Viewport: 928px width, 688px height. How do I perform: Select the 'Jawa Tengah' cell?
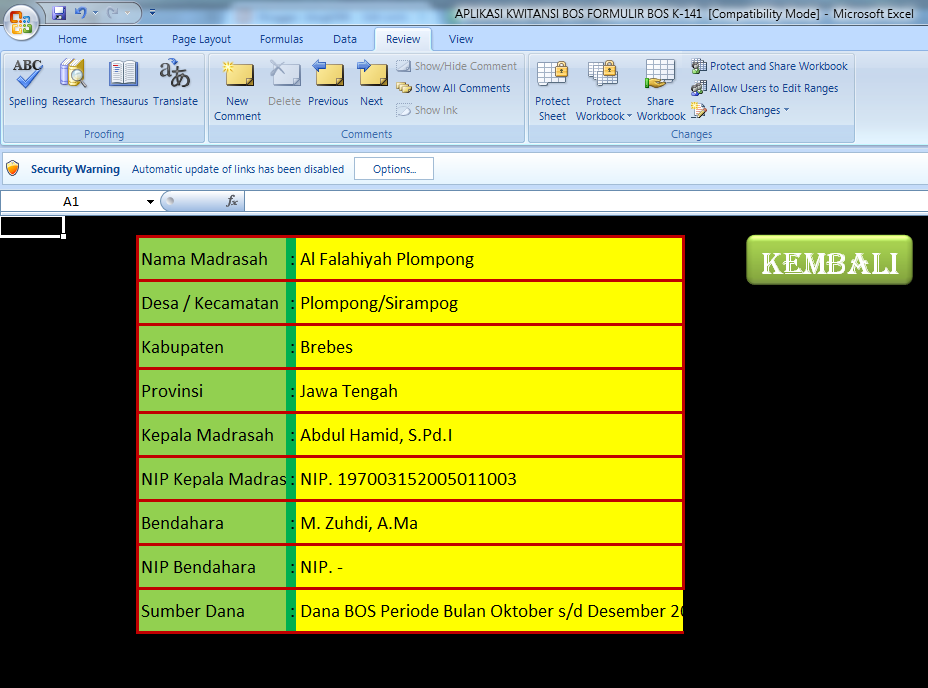[489, 391]
